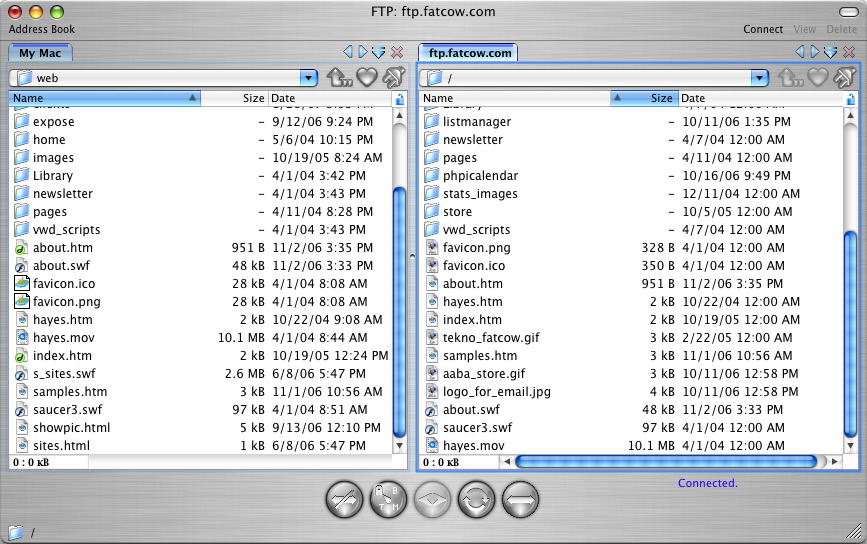Click the circular arrows synchronize round button
This screenshot has width=867, height=544.
coord(476,499)
